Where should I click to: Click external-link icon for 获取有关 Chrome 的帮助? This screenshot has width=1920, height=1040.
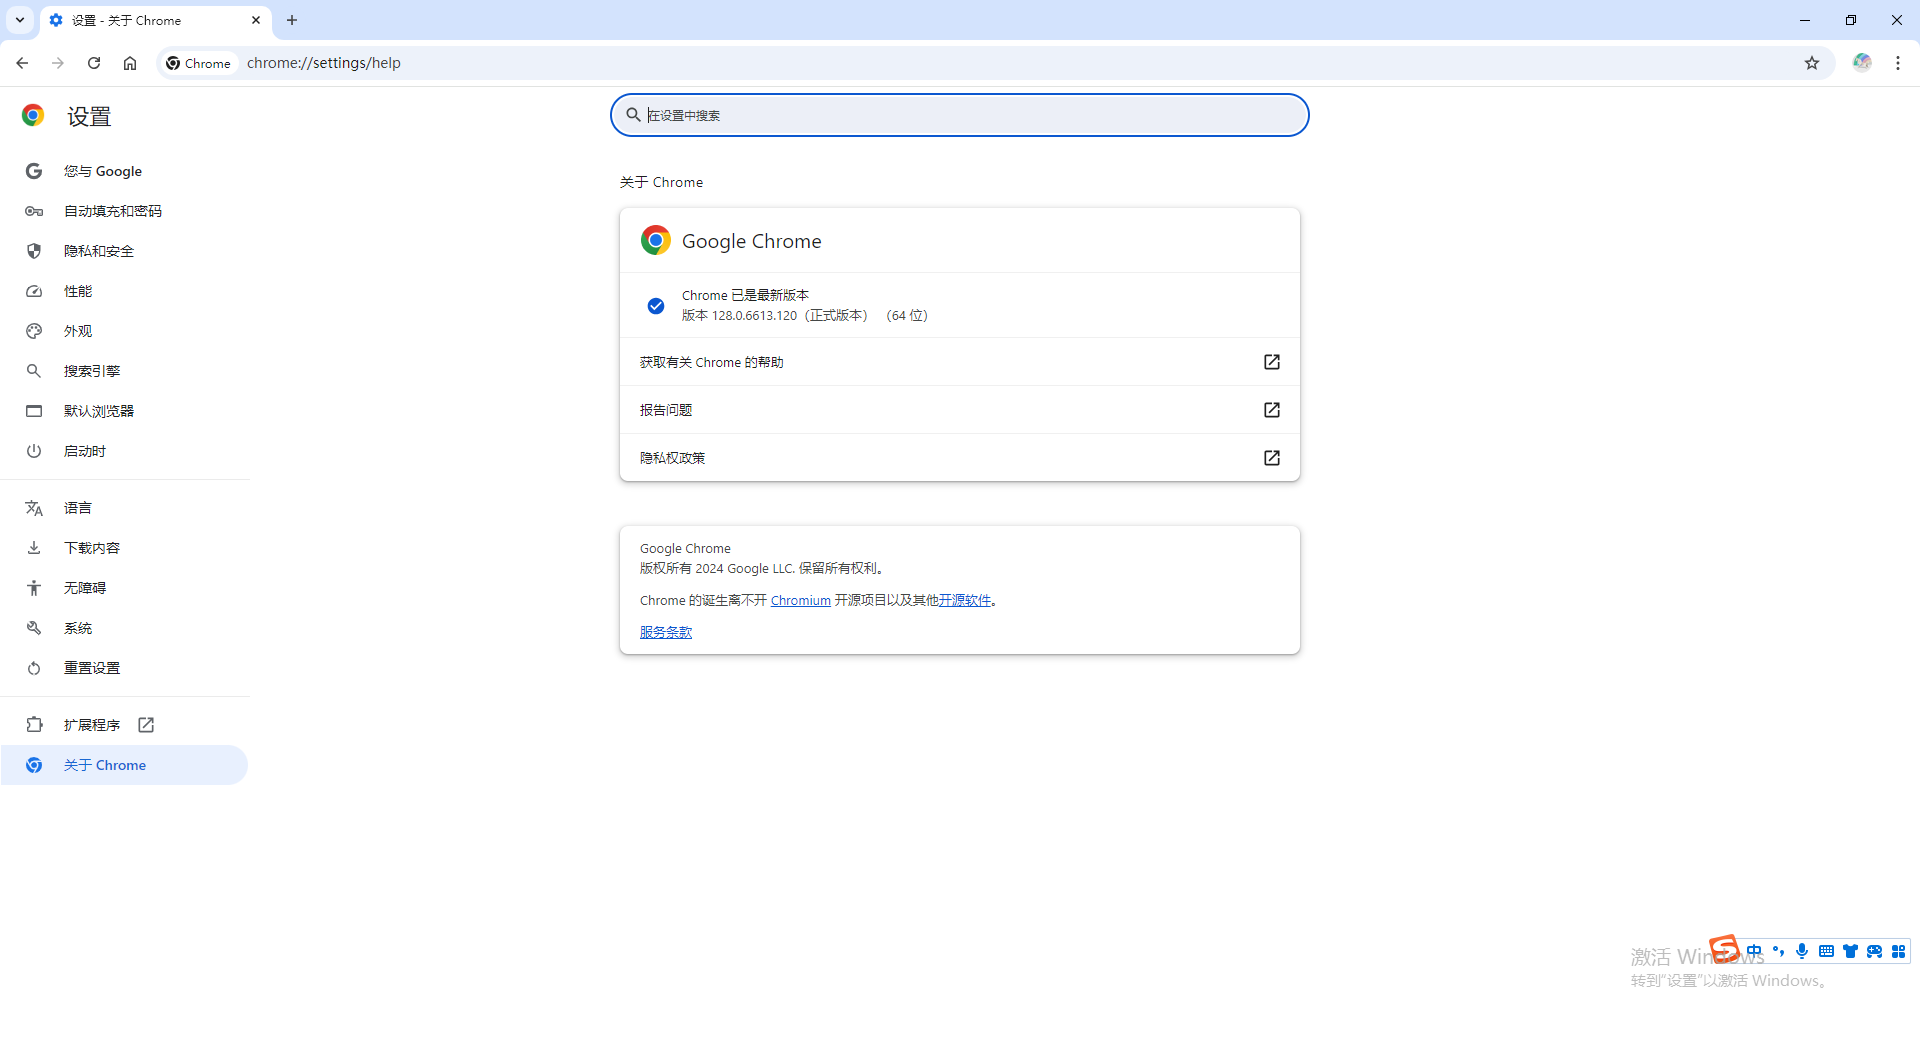[1272, 362]
